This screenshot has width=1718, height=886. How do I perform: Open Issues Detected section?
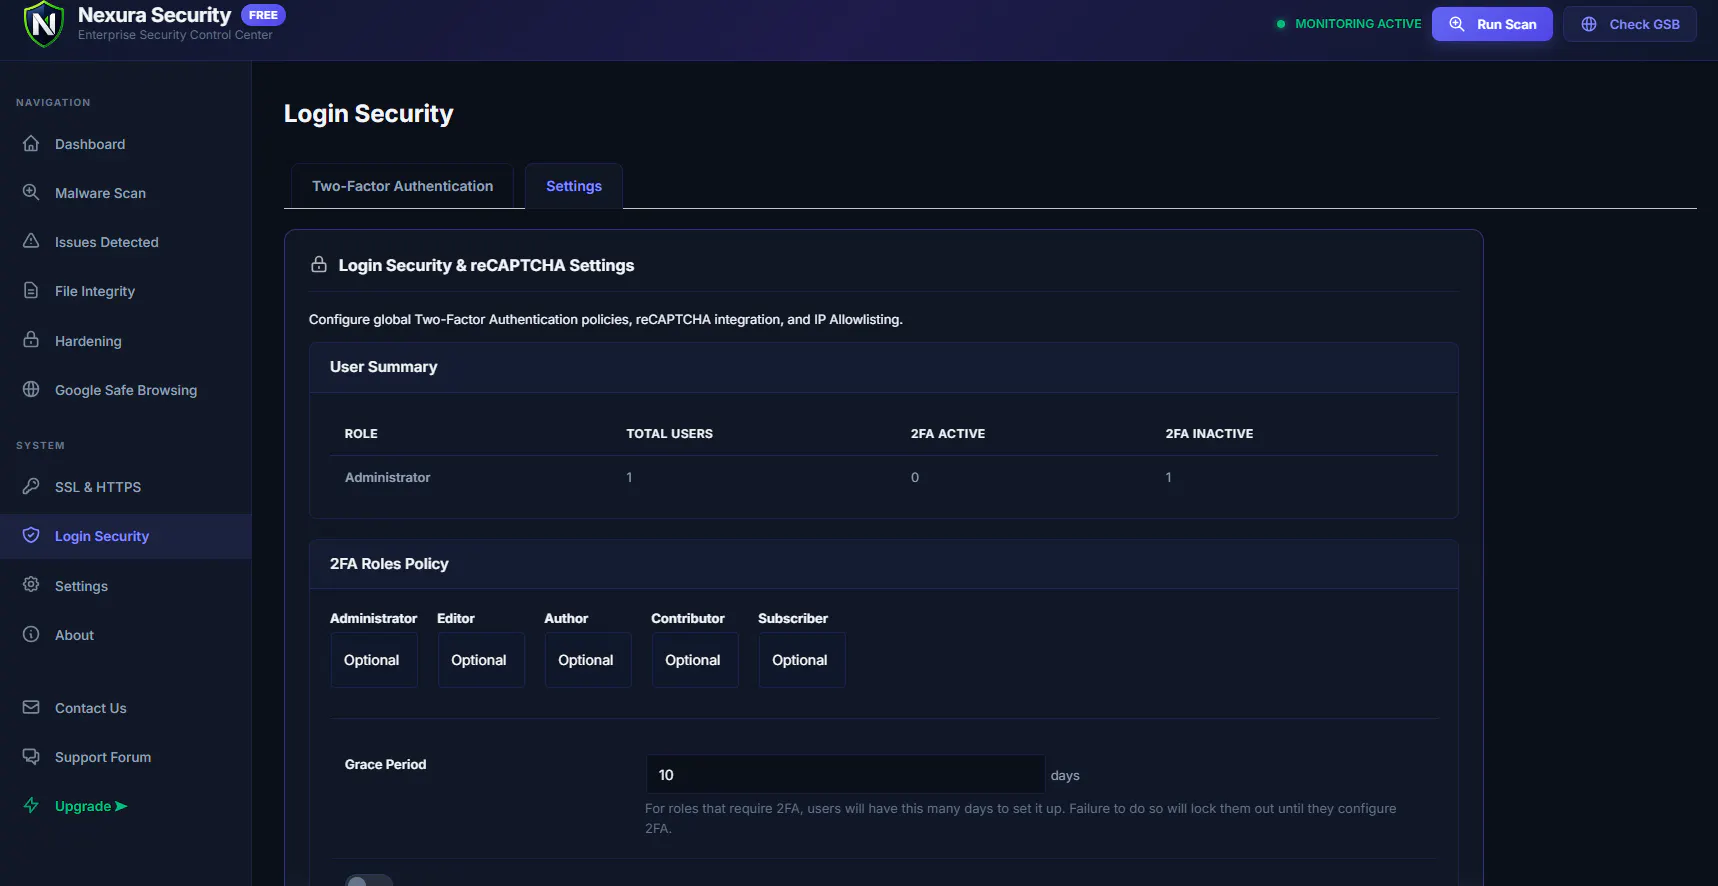click(126, 242)
